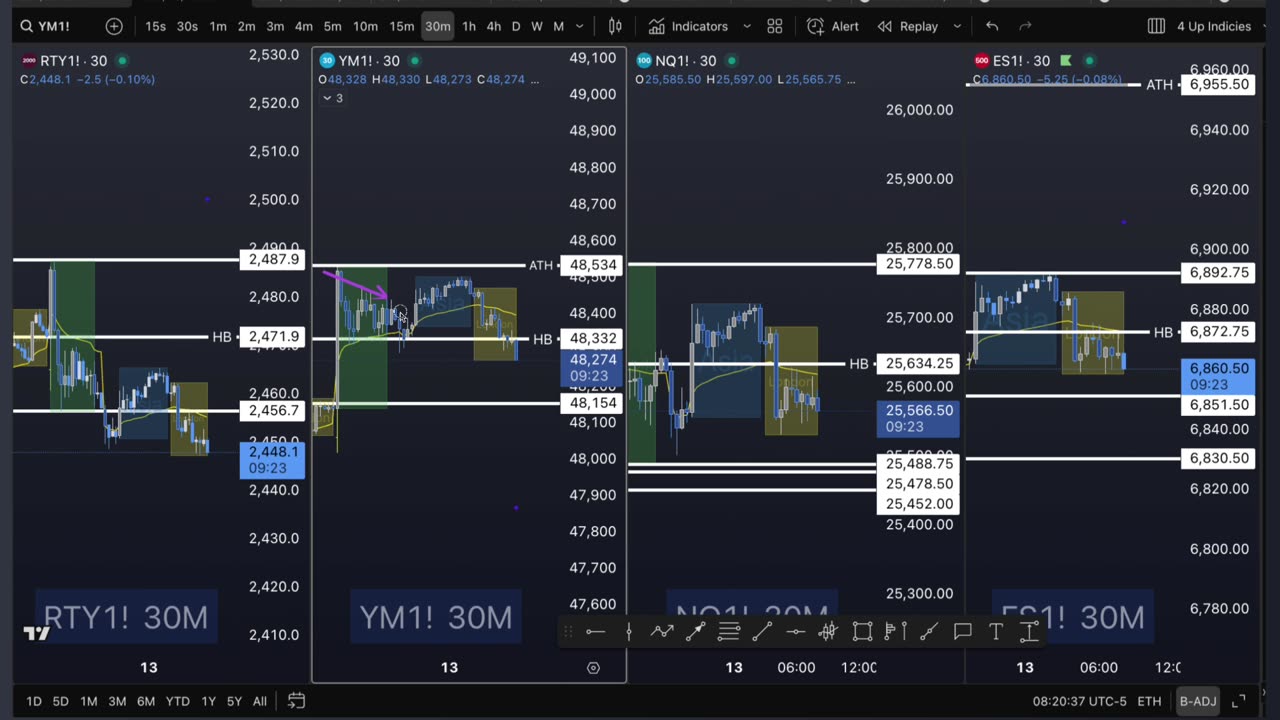Open the YM1! symbol search
Image resolution: width=1280 pixels, height=720 pixels.
[46, 26]
